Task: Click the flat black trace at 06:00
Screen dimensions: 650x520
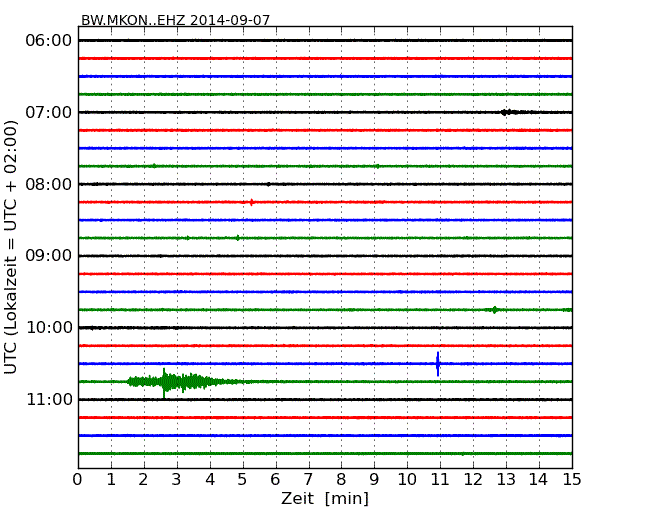Action: (x=325, y=40)
